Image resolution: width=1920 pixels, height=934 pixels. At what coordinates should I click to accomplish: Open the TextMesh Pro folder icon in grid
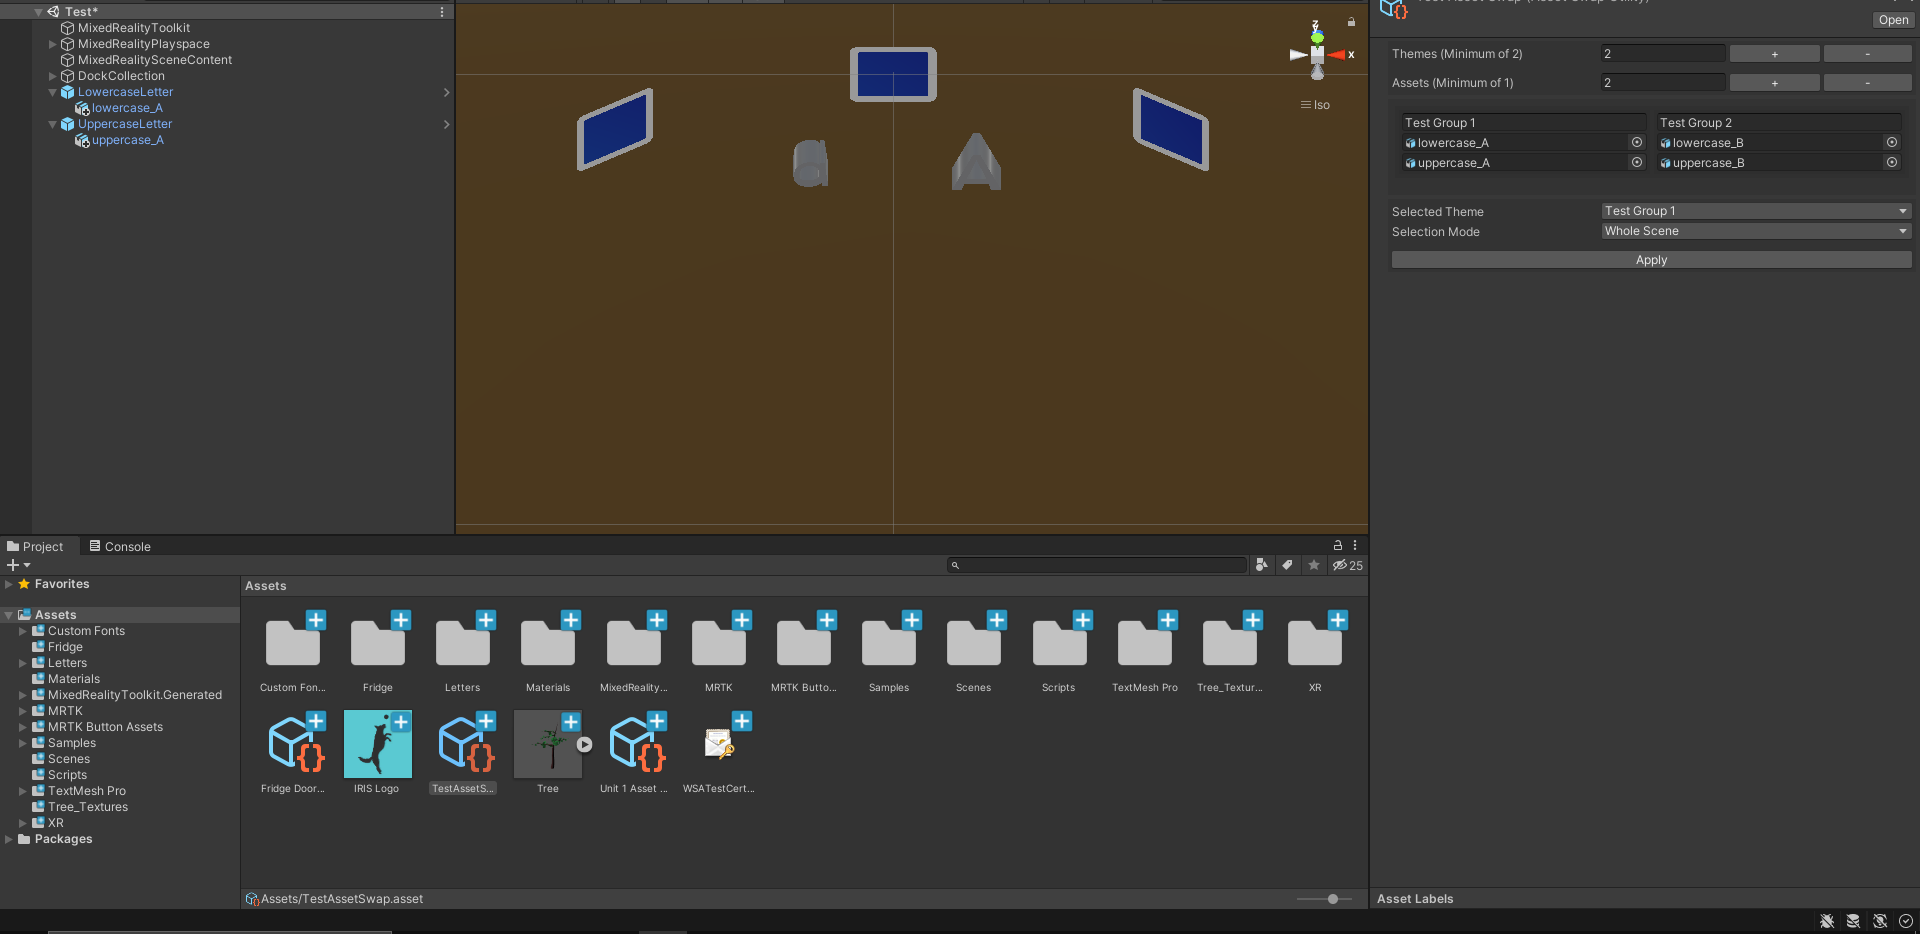tap(1145, 644)
